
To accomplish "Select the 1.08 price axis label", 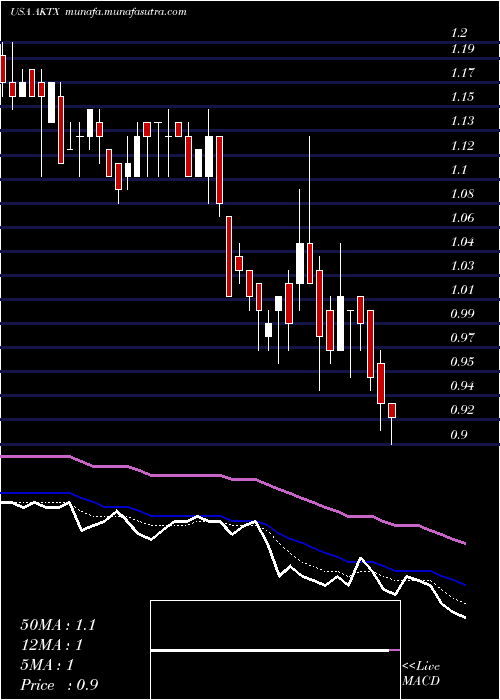I will pyautogui.click(x=463, y=194).
